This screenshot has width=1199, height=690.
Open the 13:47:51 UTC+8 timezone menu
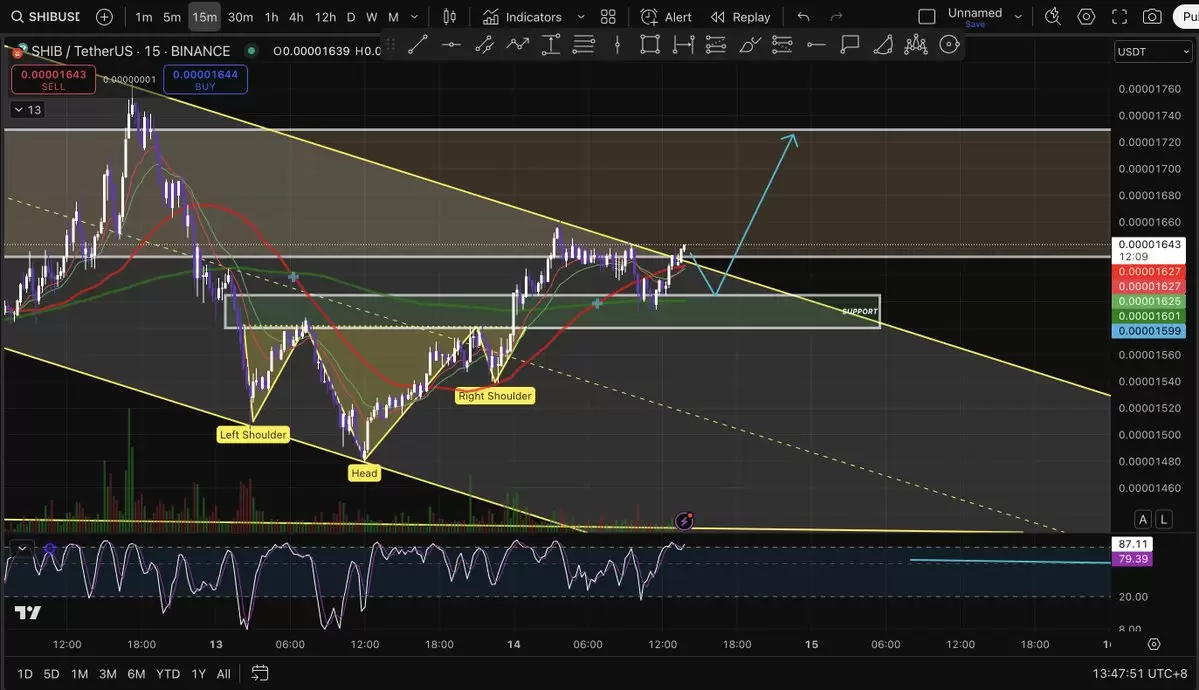click(1139, 674)
